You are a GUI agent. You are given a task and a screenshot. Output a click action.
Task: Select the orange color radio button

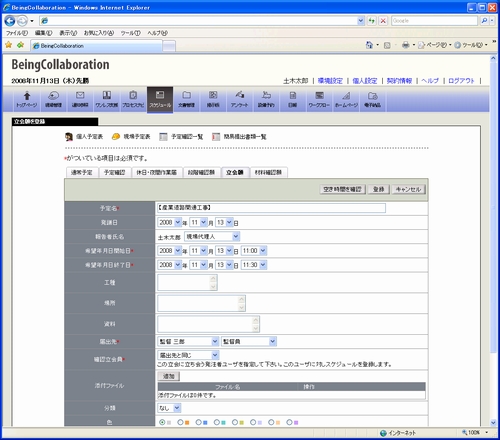pyautogui.click(x=180, y=422)
